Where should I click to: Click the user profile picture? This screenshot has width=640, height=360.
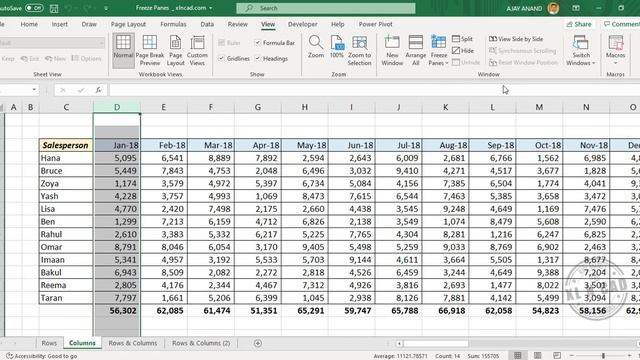pos(553,8)
